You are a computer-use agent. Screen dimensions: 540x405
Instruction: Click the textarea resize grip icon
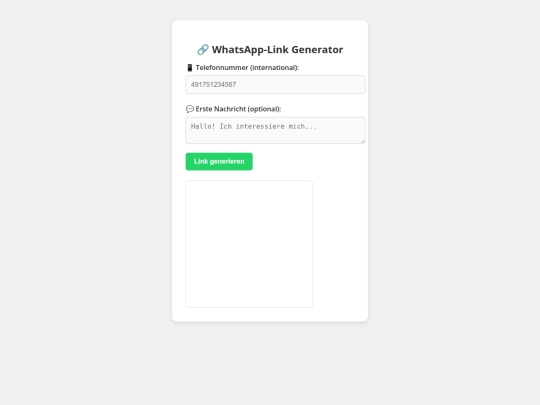(363, 141)
